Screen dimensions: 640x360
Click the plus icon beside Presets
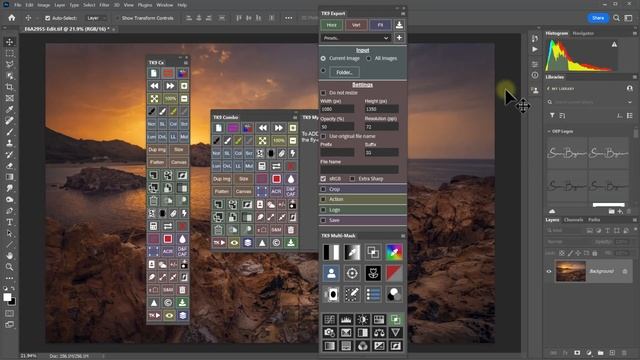pos(399,38)
